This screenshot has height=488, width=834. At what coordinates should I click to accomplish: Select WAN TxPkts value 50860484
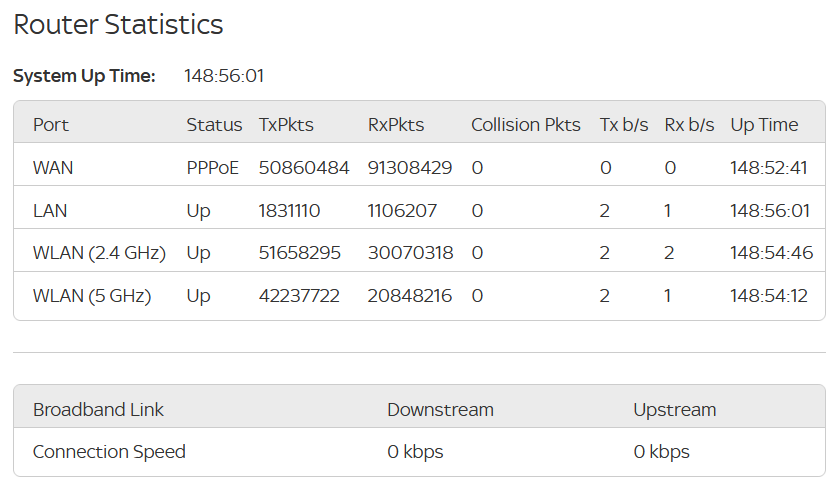coord(304,168)
